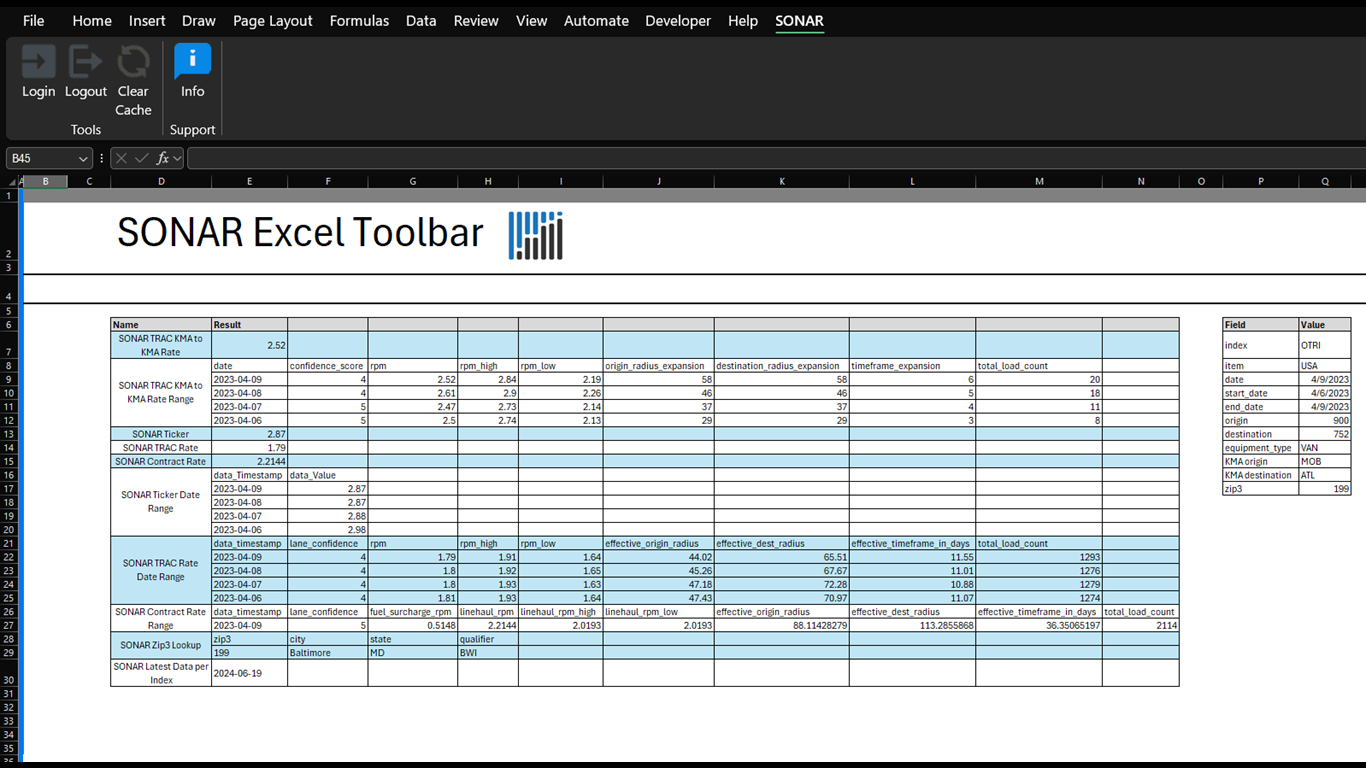1366x768 pixels.
Task: Click the 'SONAR Contract Rate' value 2.2144
Action: [x=249, y=462]
